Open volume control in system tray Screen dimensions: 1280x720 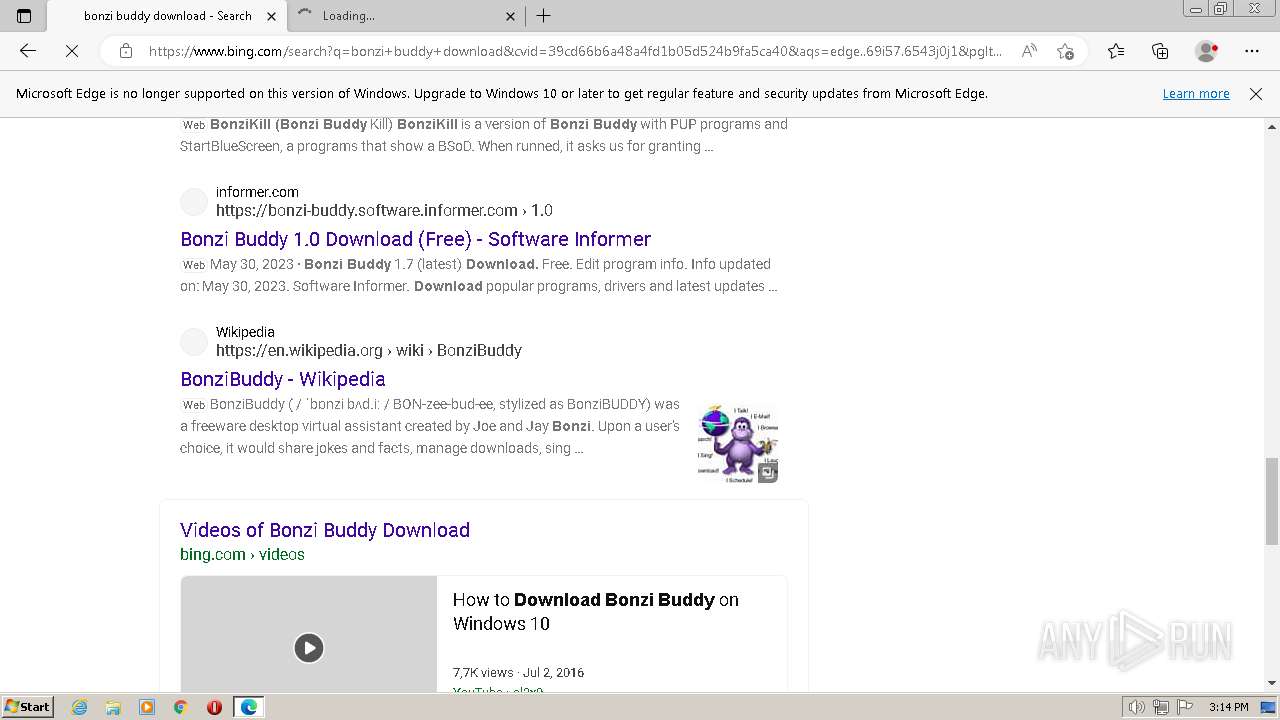(1137, 707)
